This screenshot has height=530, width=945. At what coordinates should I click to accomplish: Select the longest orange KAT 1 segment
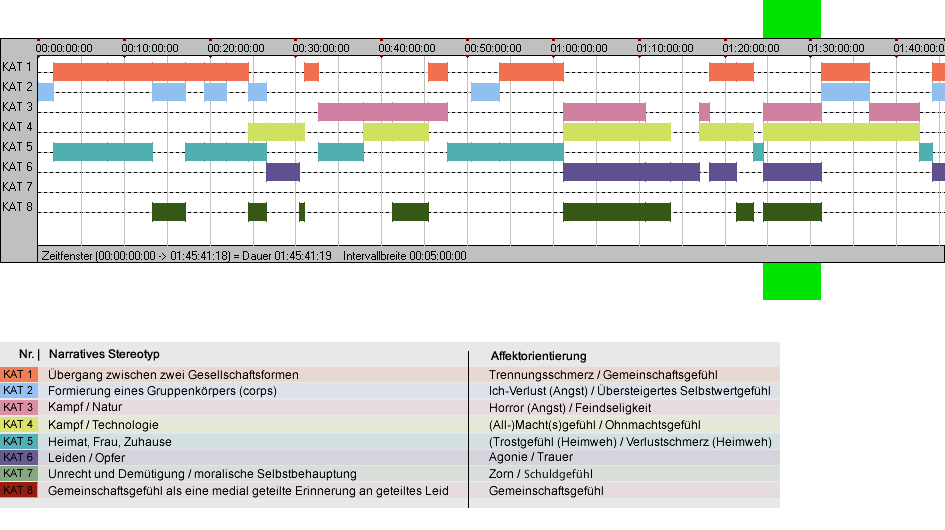(x=151, y=72)
